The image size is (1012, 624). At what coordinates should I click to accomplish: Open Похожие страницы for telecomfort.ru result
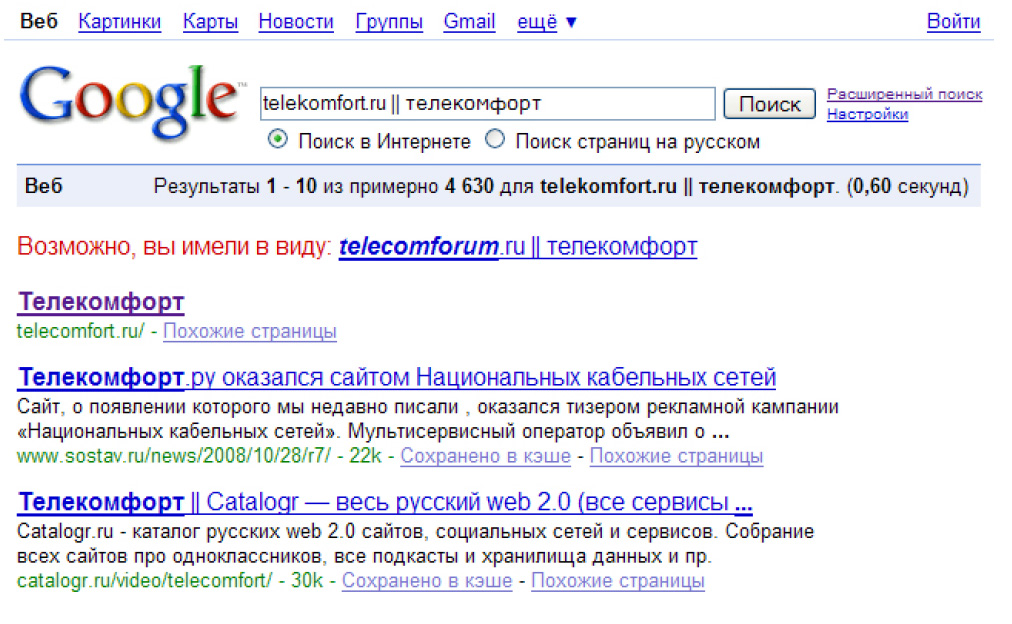(x=250, y=331)
